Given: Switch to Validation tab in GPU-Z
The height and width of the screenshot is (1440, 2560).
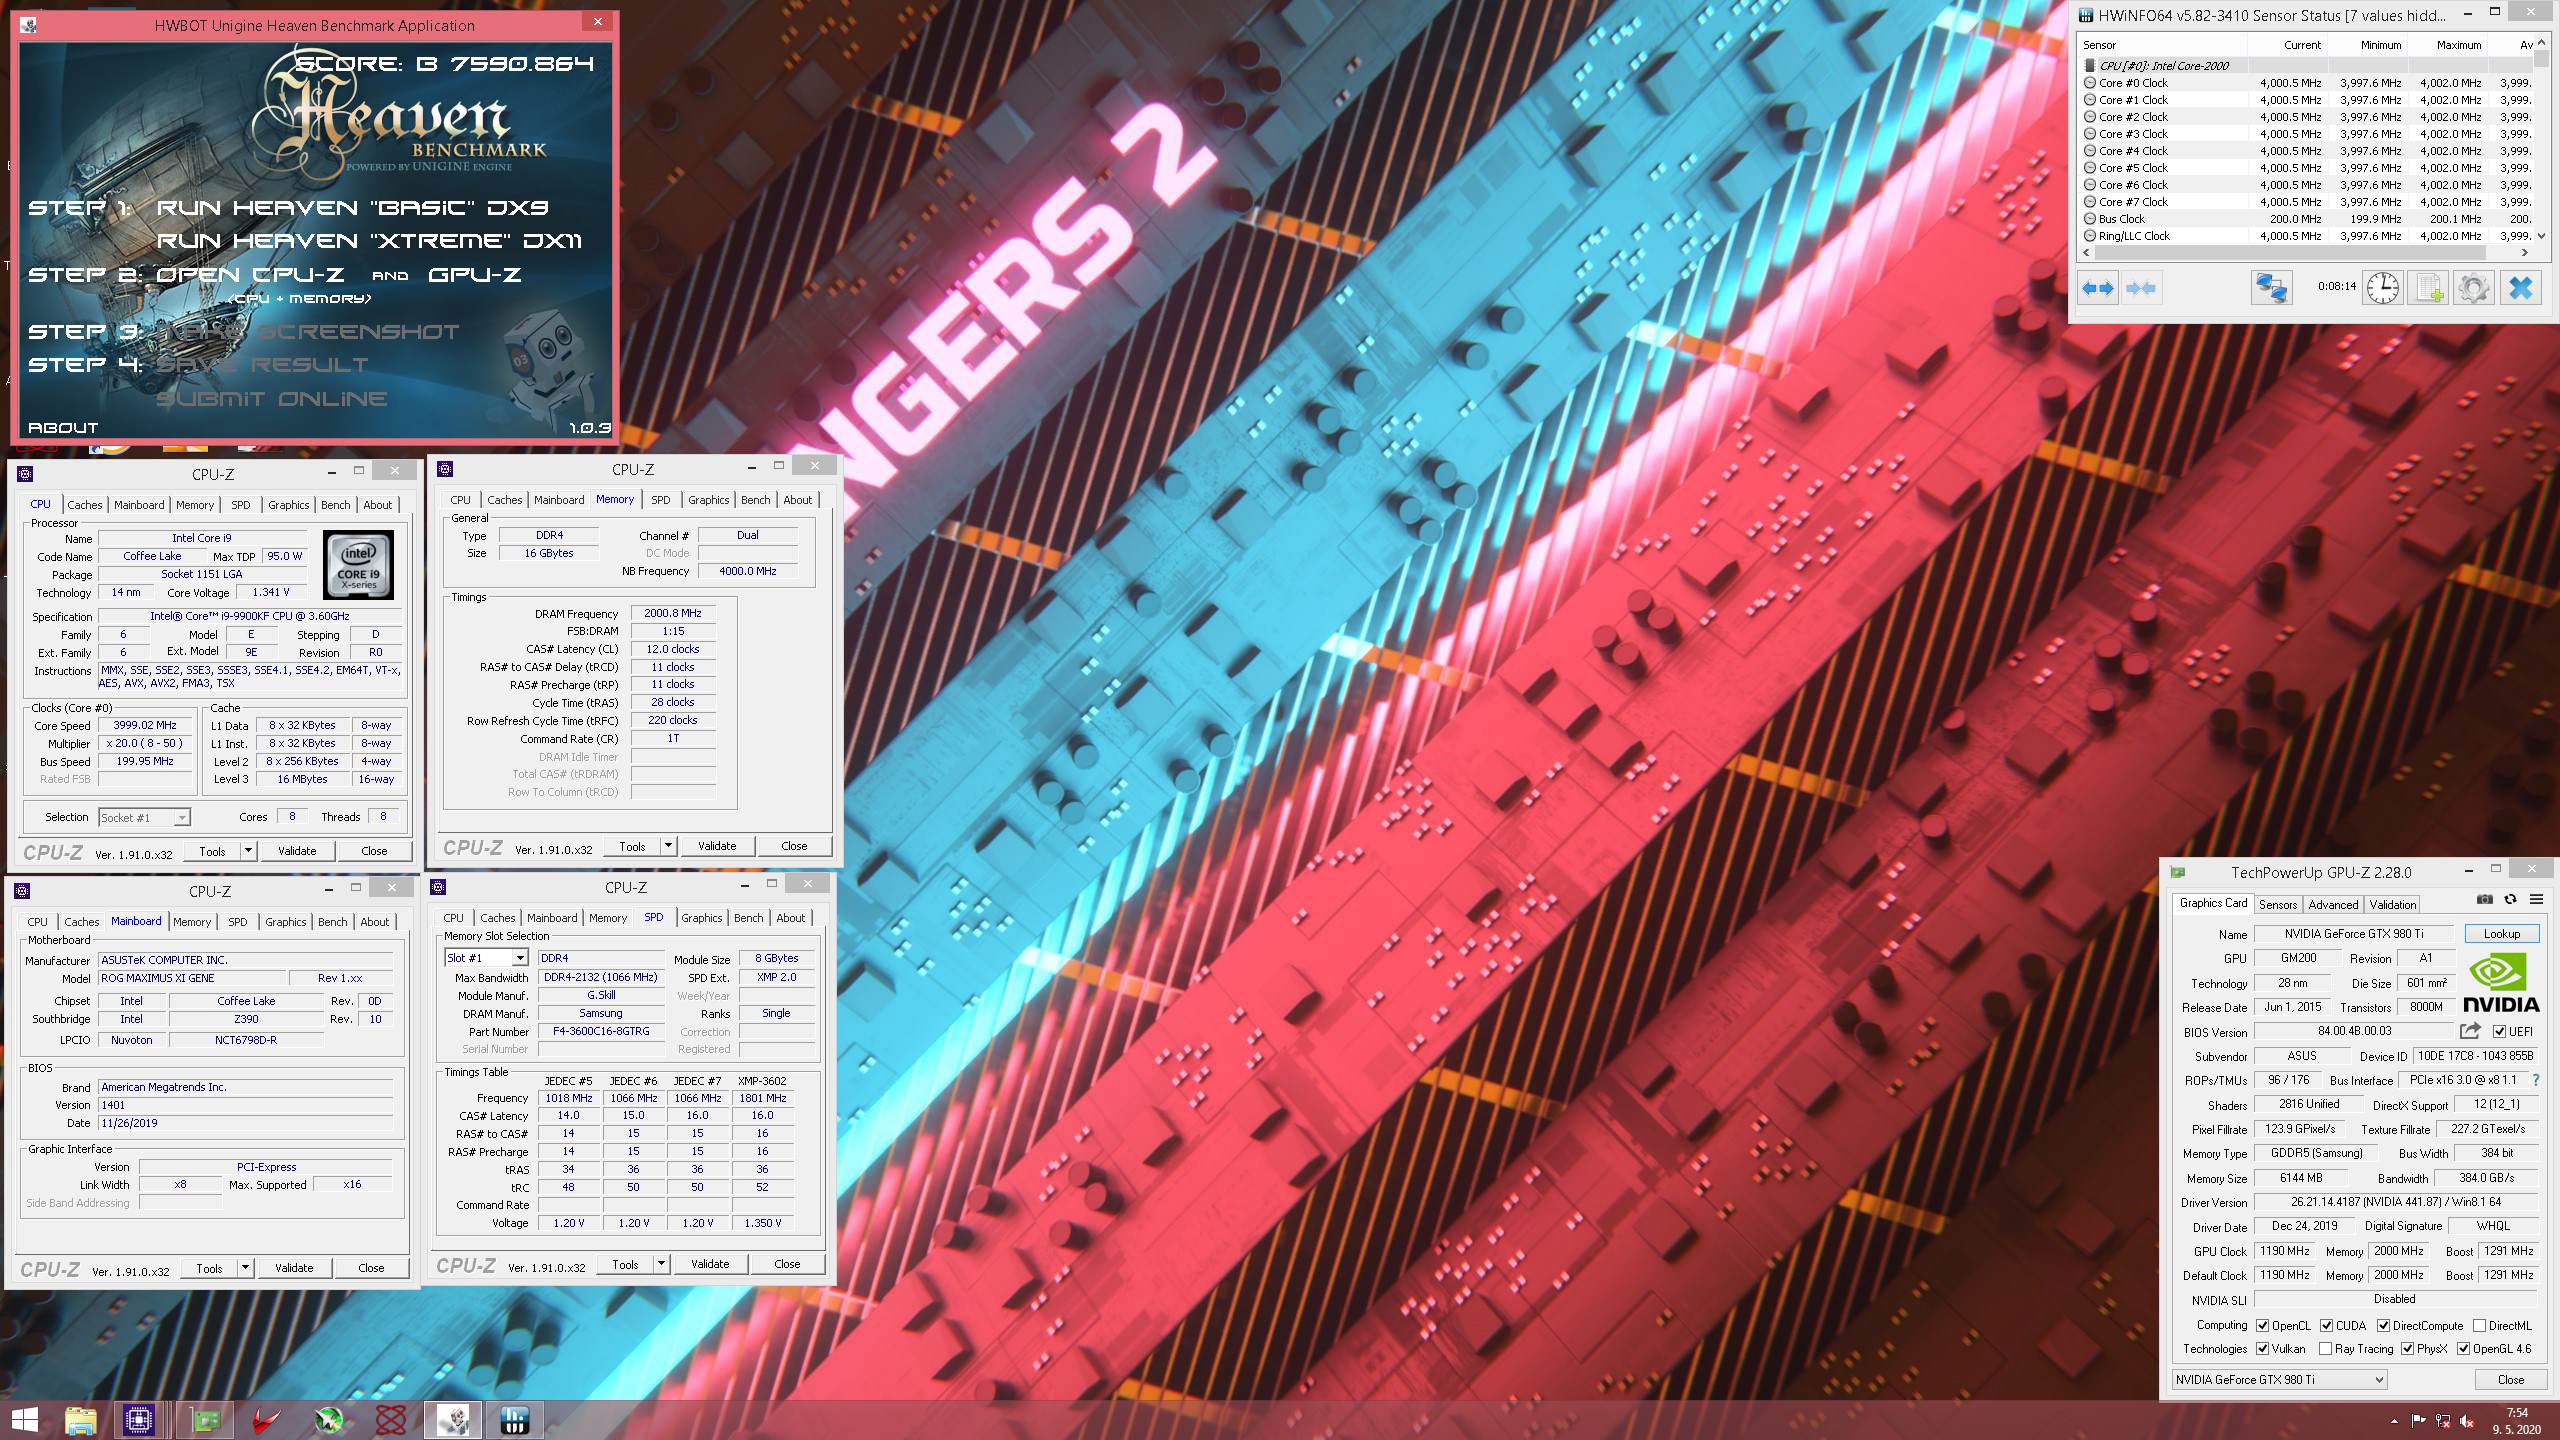Looking at the screenshot, I should [2393, 904].
